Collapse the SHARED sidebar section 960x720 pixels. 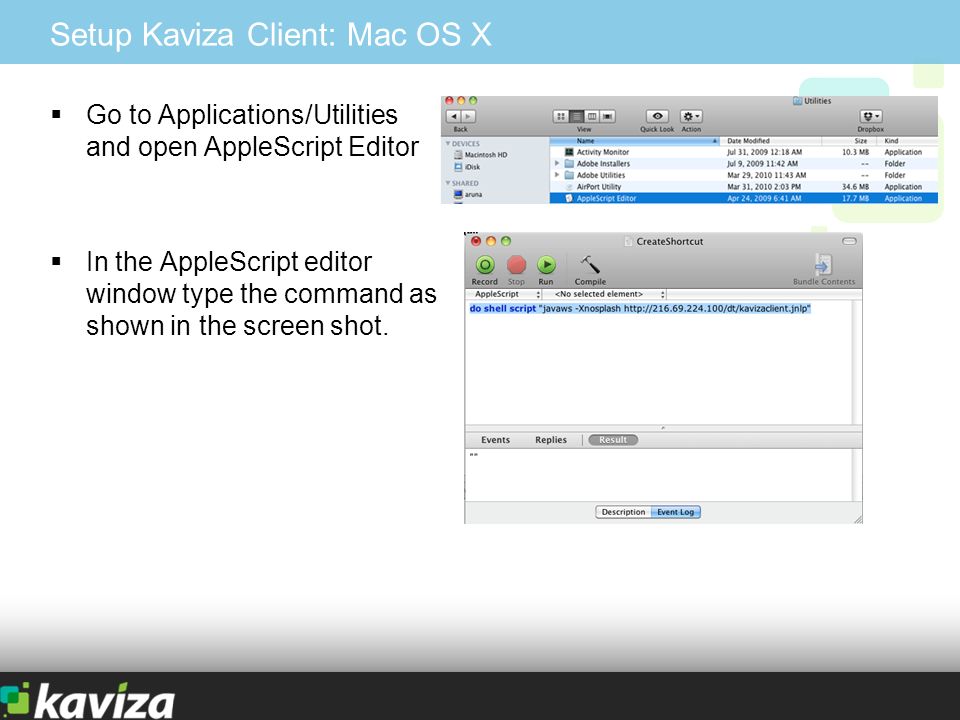click(x=448, y=183)
